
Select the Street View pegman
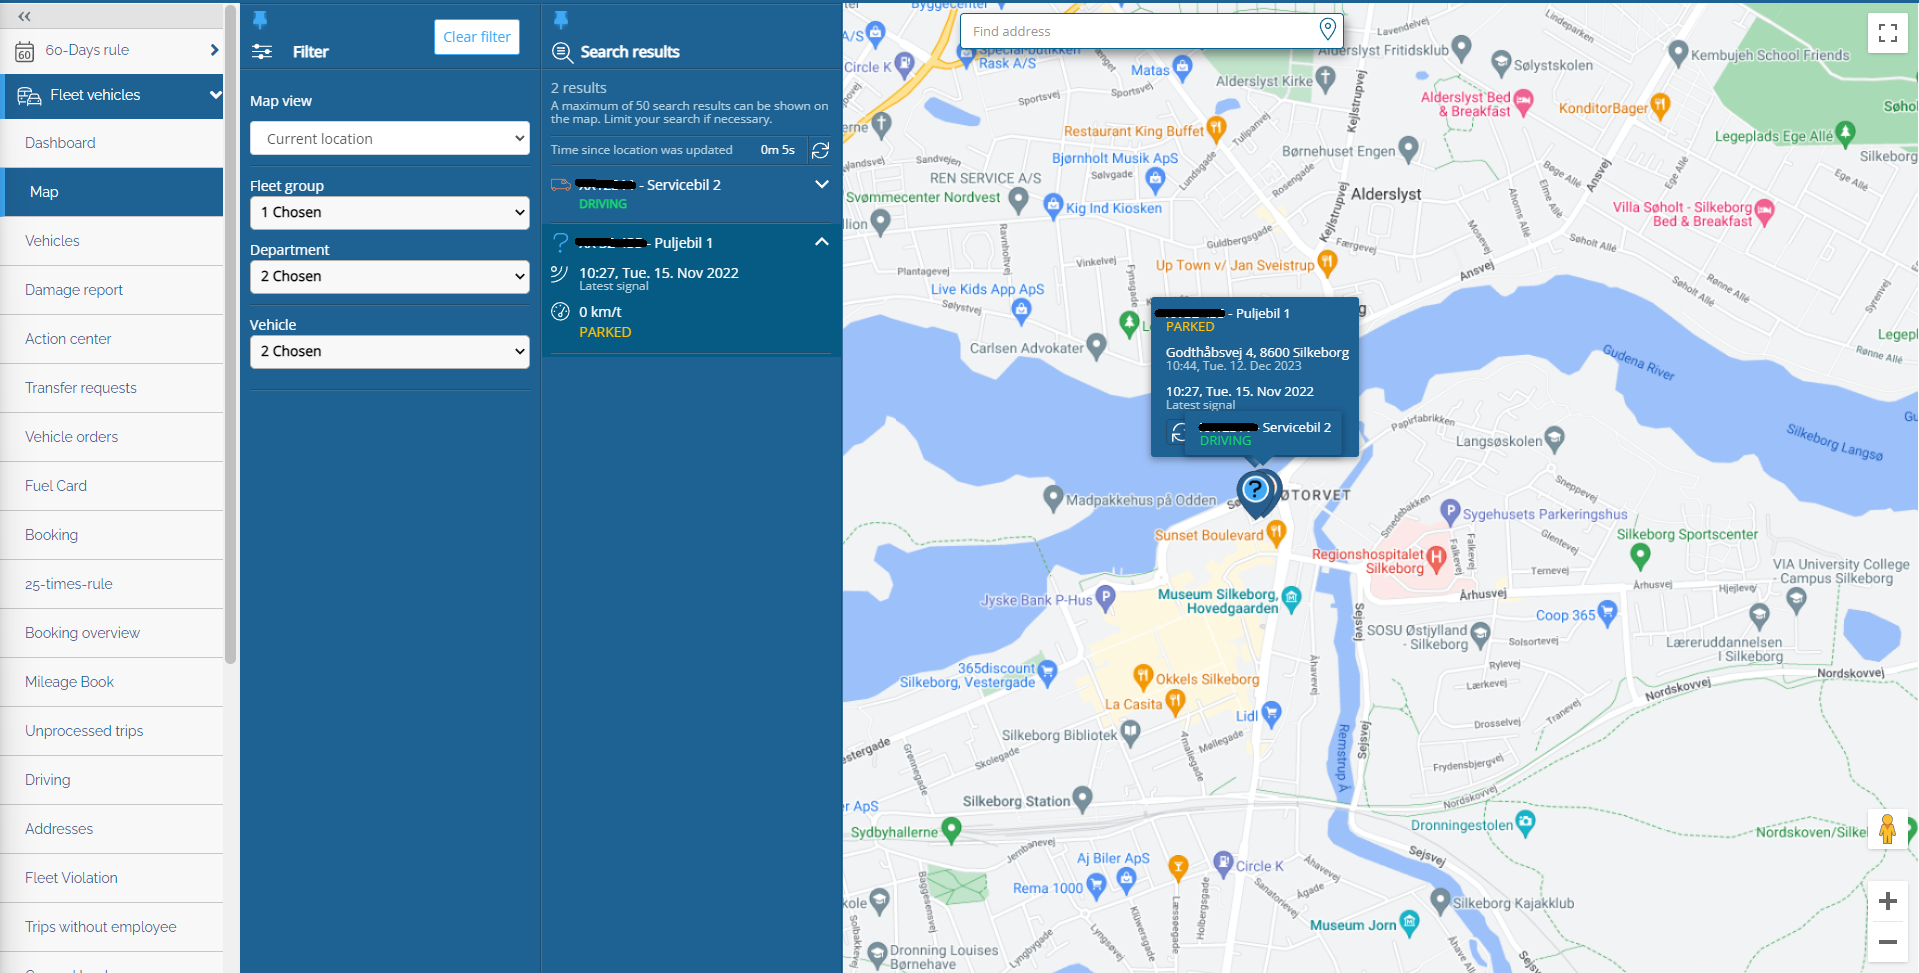coord(1887,829)
